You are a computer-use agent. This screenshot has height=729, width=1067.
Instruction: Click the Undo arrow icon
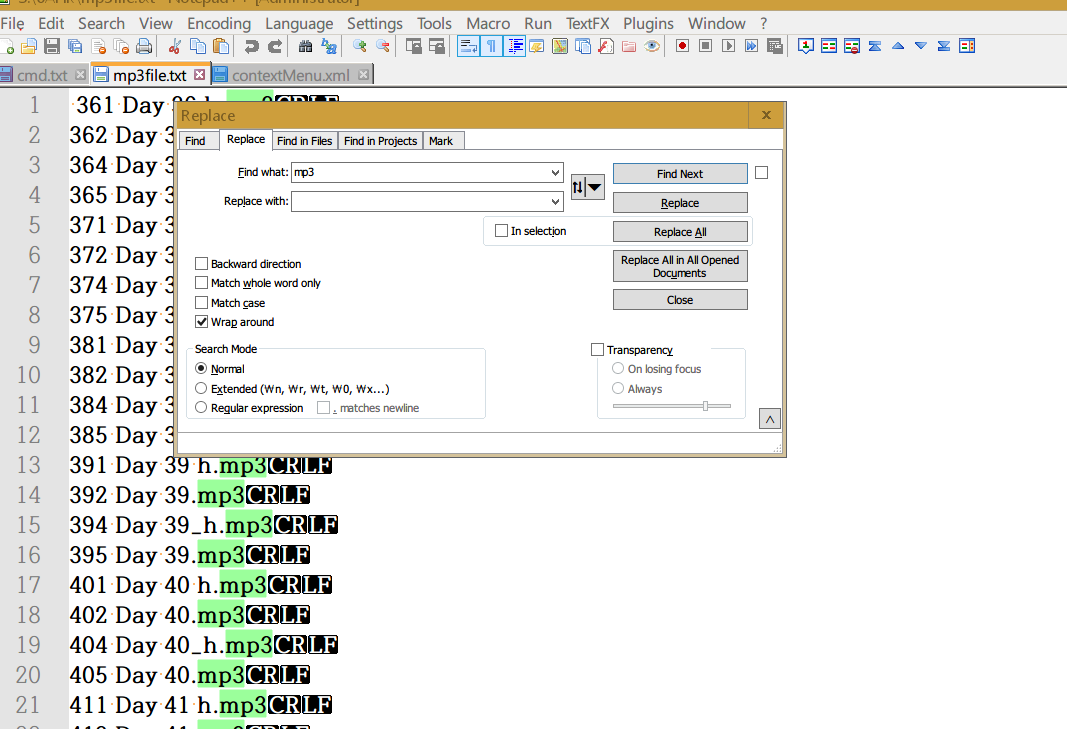point(252,46)
